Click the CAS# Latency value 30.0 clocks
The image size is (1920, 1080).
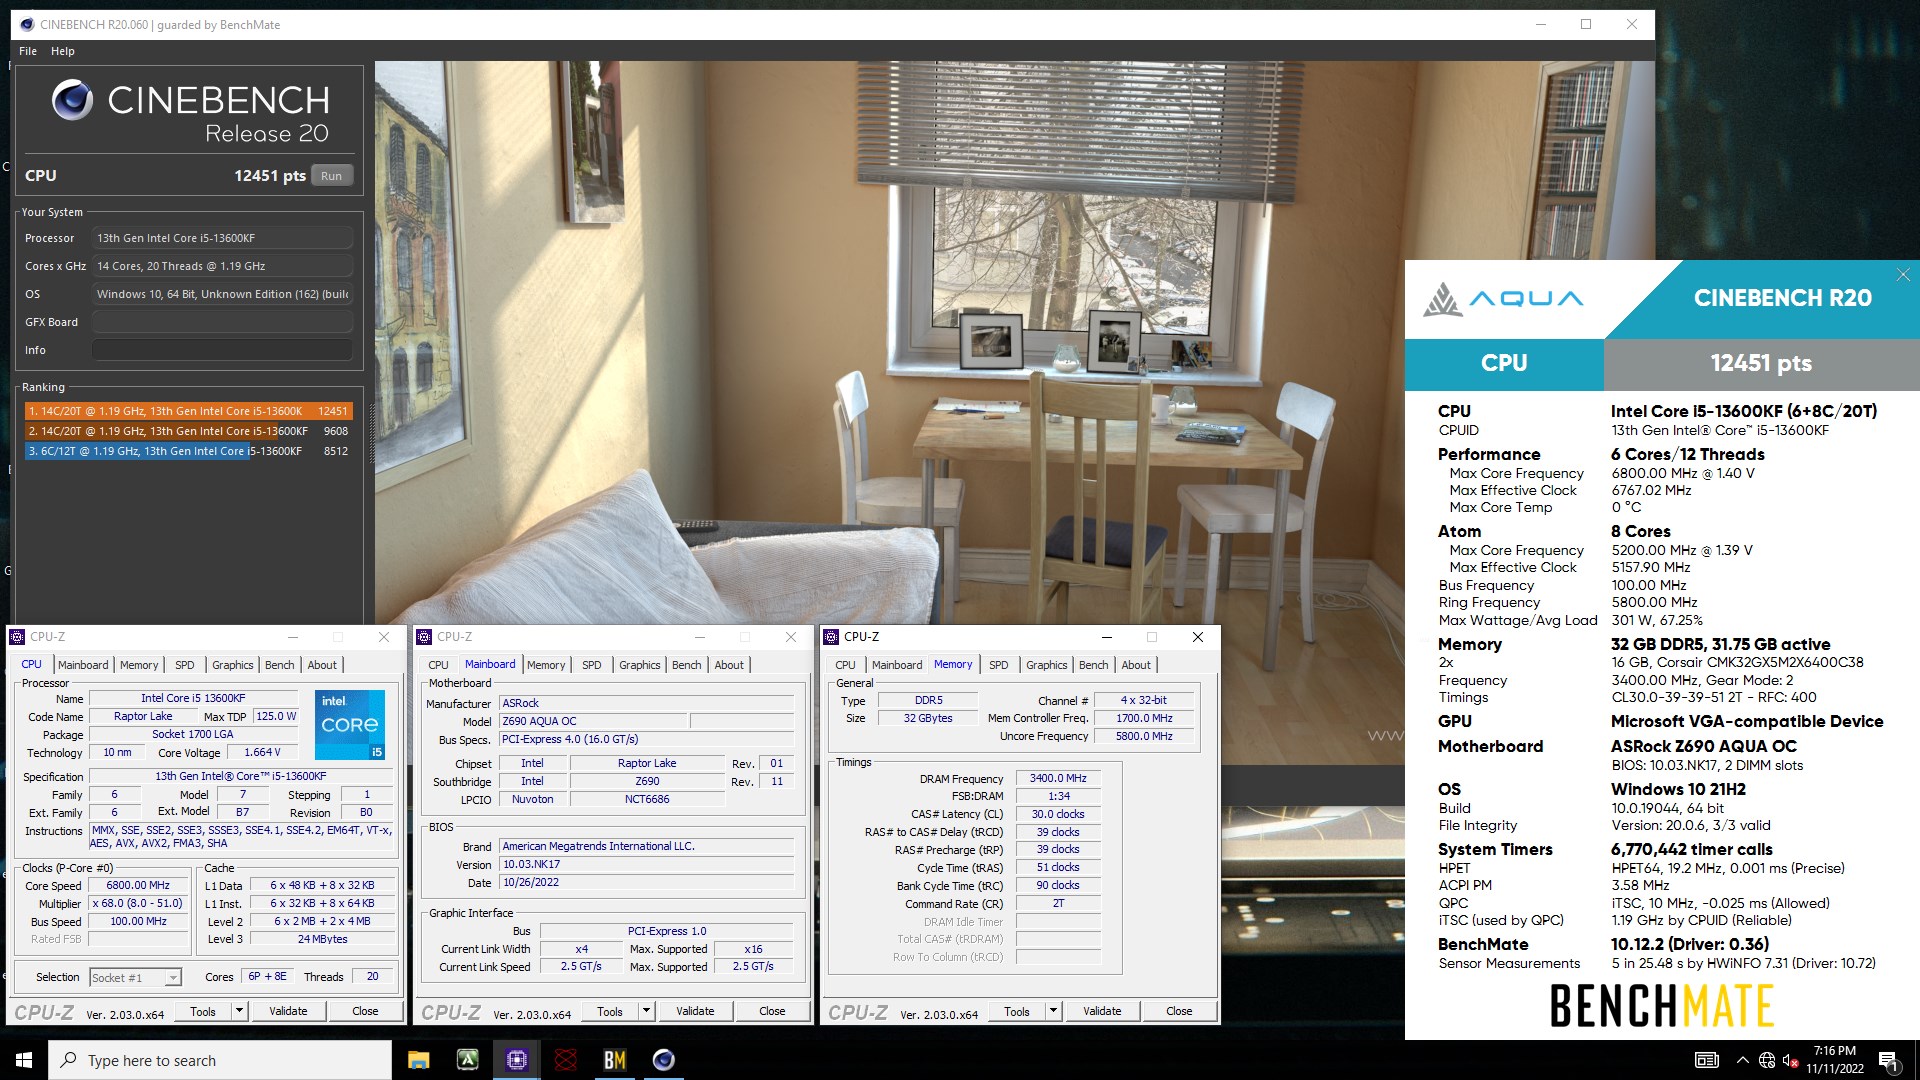(x=1058, y=814)
